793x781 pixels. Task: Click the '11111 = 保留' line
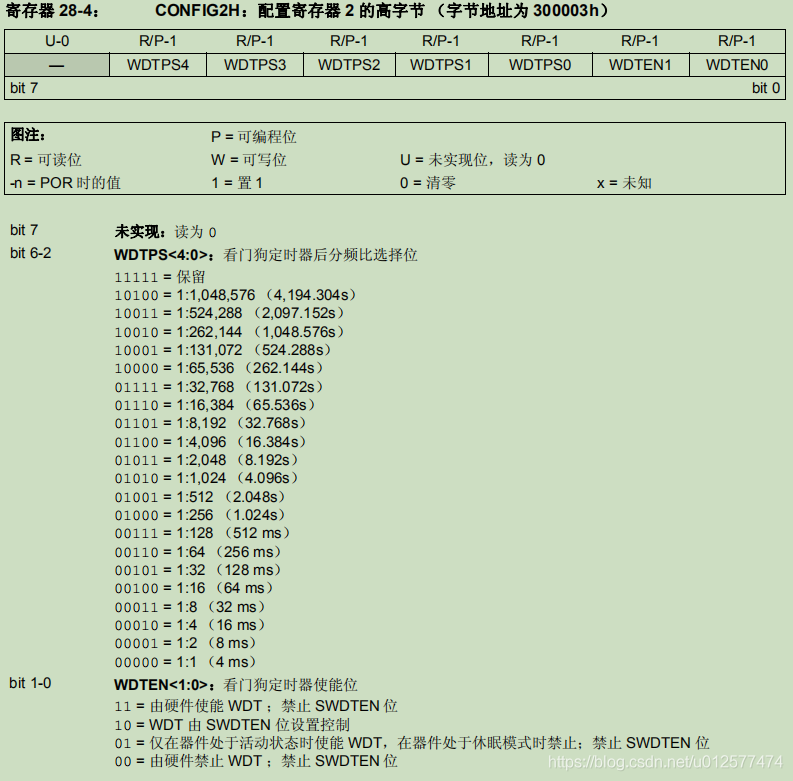coord(160,277)
